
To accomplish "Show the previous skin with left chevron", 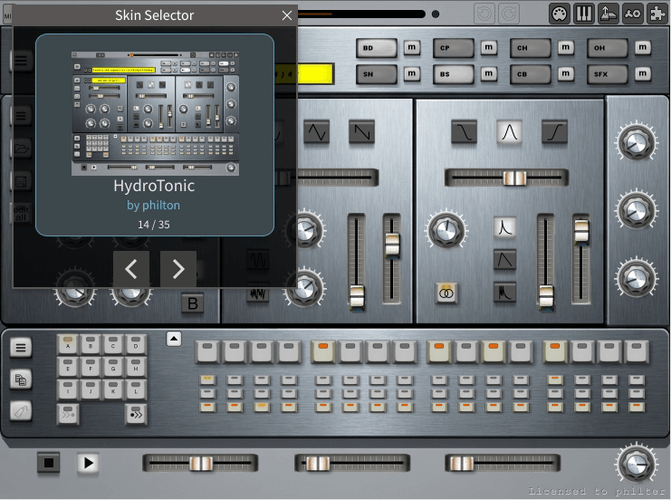I will point(131,269).
